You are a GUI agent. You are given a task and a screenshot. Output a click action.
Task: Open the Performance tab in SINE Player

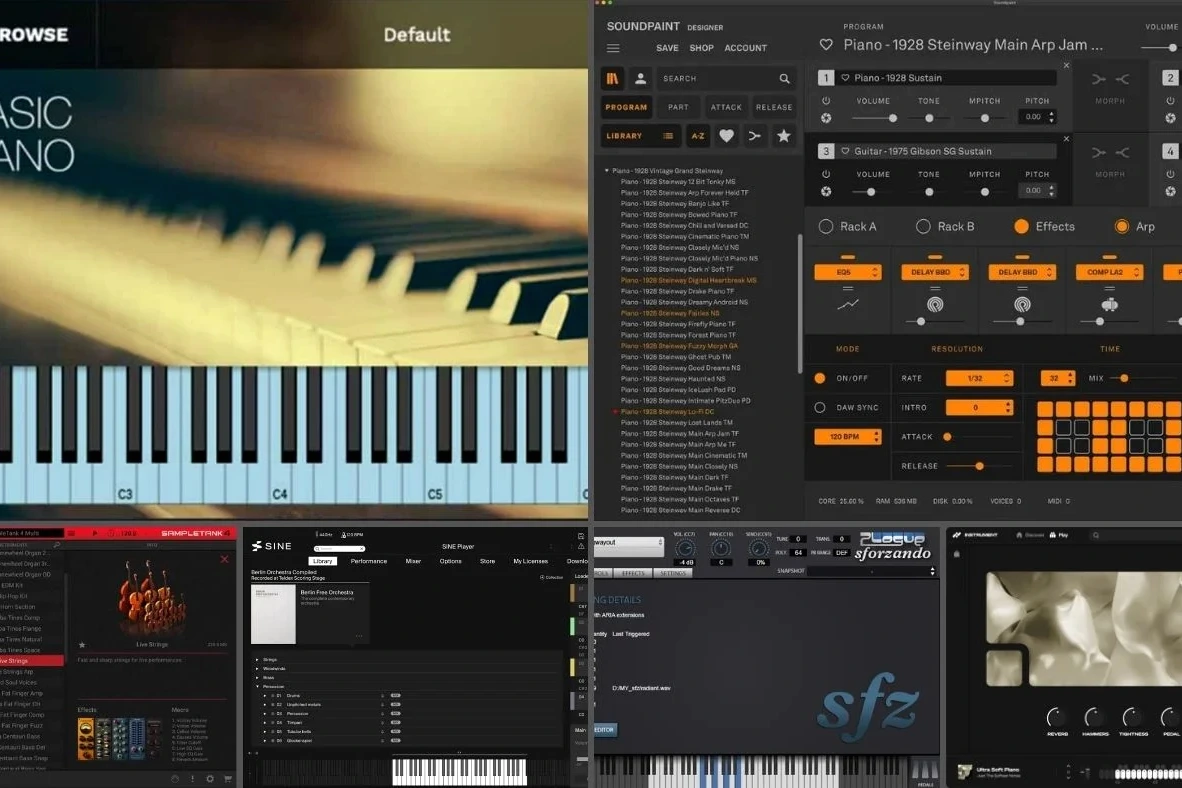tap(369, 561)
